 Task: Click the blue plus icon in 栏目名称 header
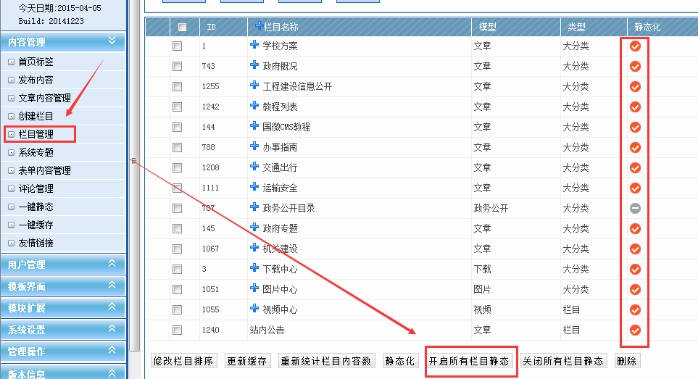tap(258, 26)
